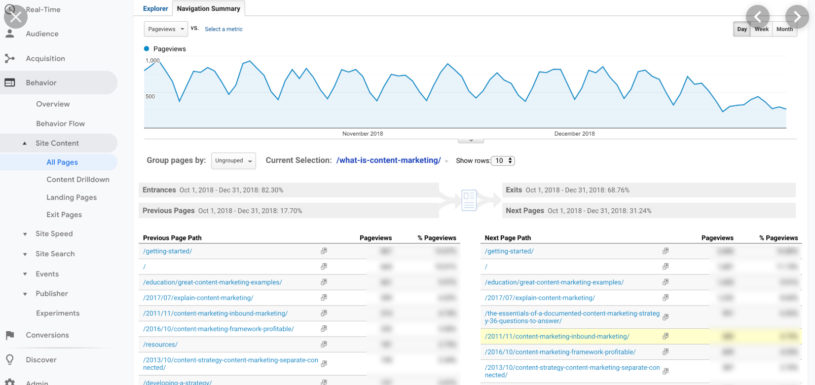Click the Conversions flag icon

tap(9, 335)
